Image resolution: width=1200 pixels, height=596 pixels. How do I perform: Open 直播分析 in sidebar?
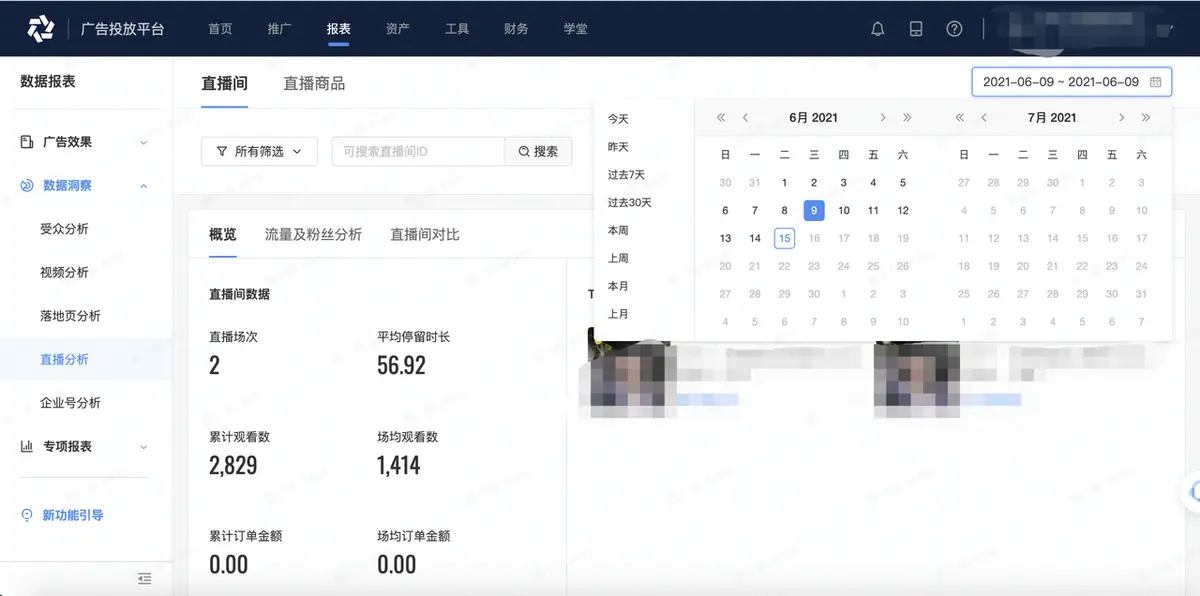[64, 360]
